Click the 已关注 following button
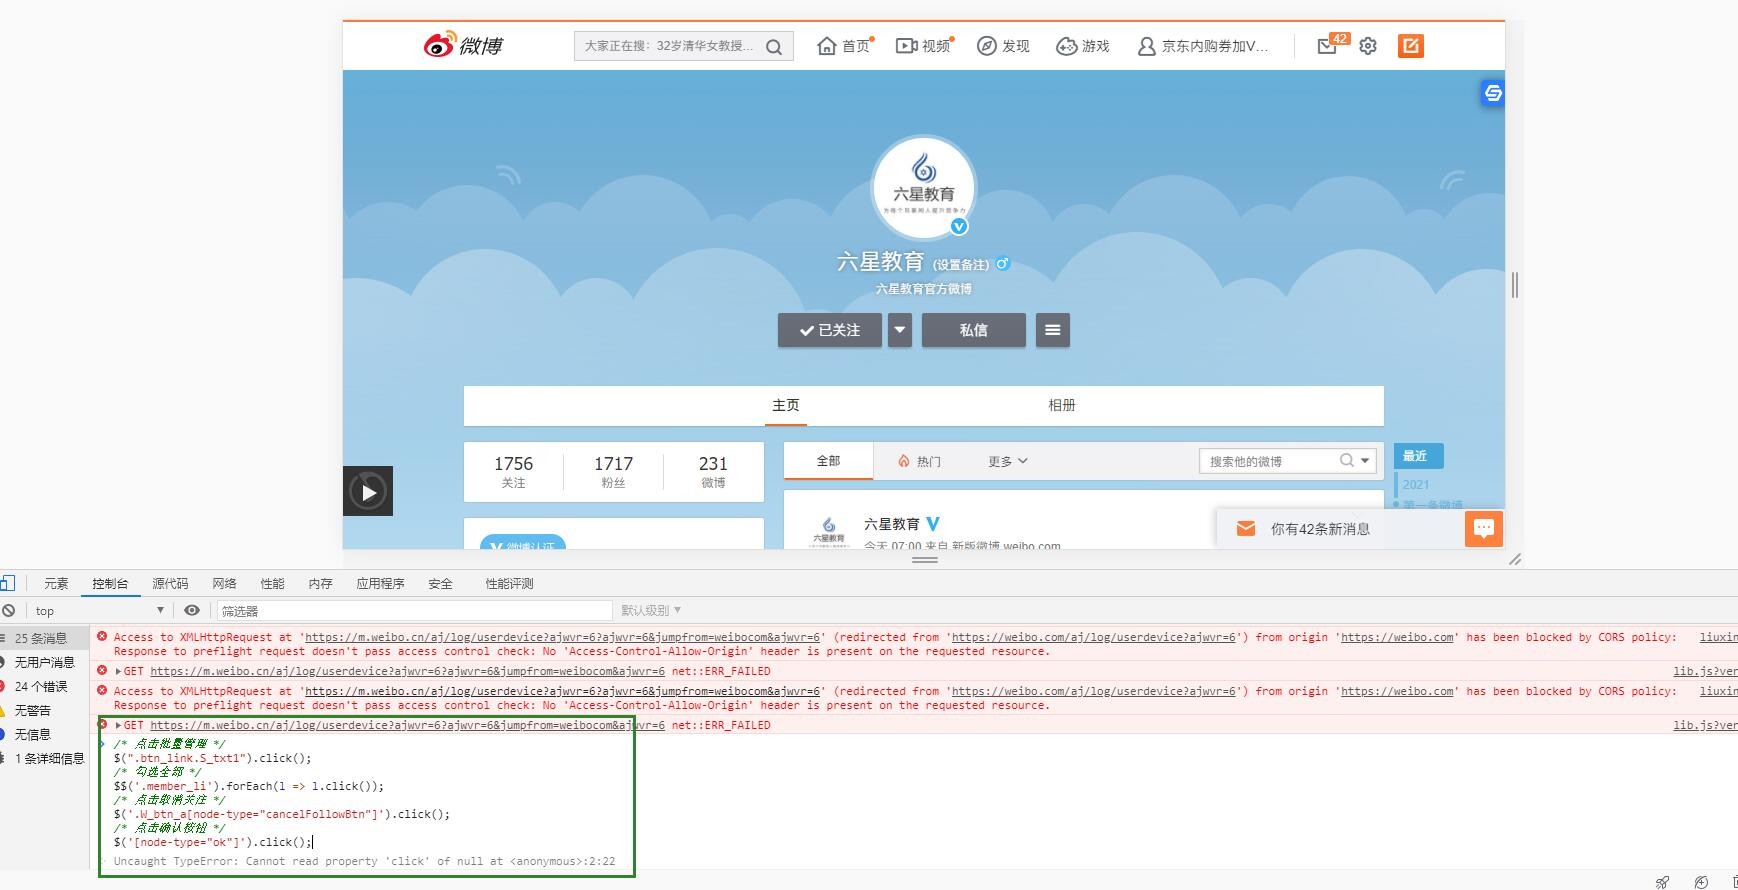 830,330
